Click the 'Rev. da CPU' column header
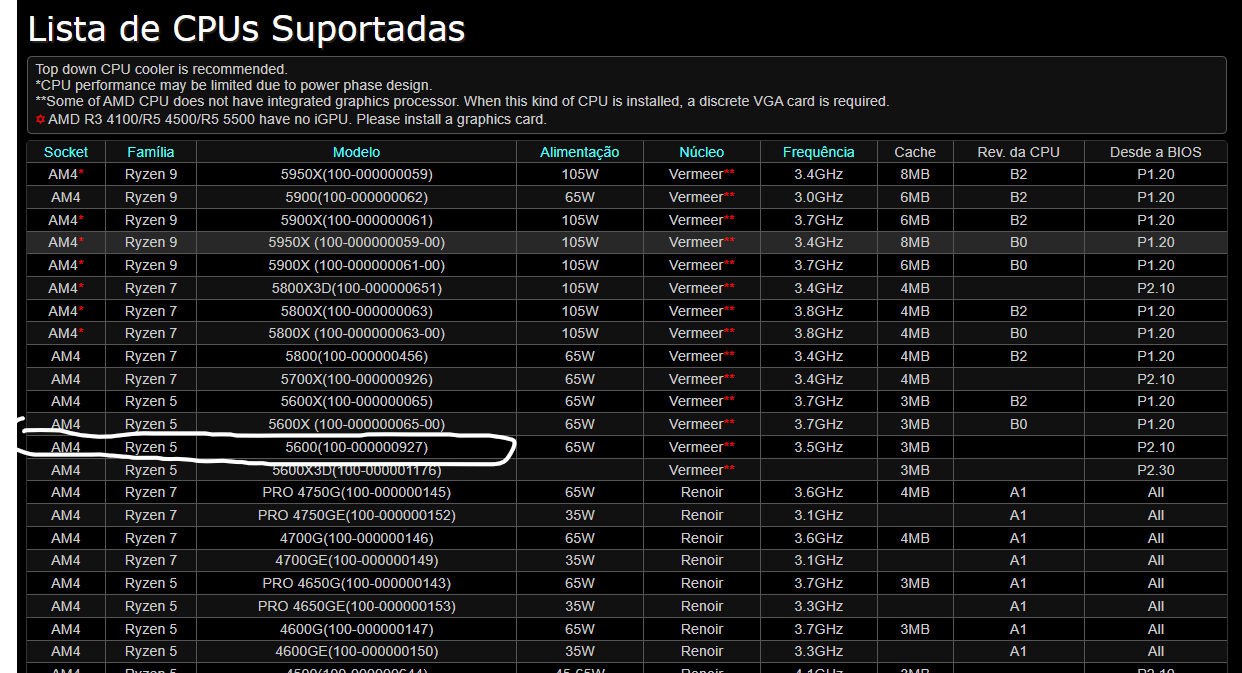Viewport: 1242px width, 673px height. click(x=1018, y=152)
